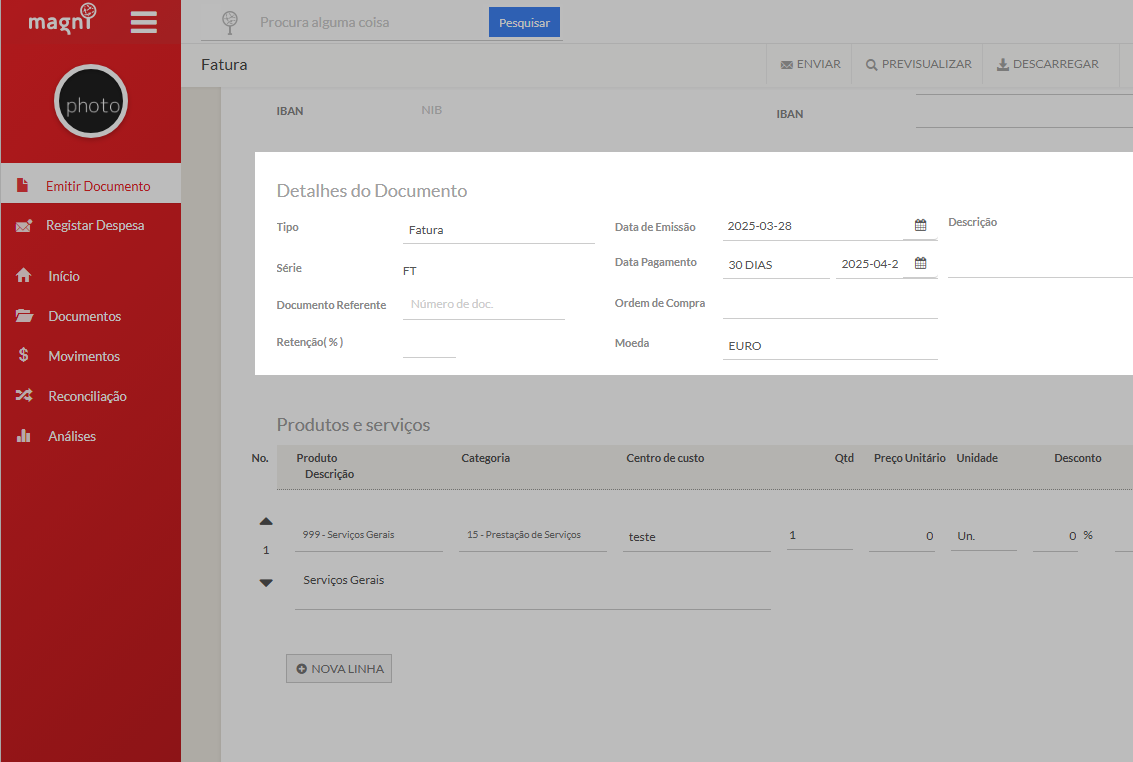Click PREVISUALIZAR to preview the invoice

tap(918, 64)
